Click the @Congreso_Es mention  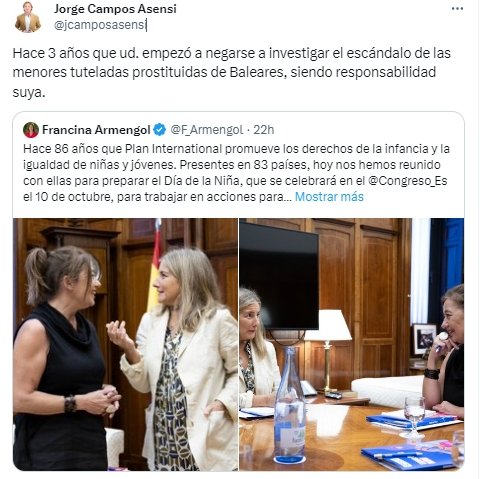point(407,181)
